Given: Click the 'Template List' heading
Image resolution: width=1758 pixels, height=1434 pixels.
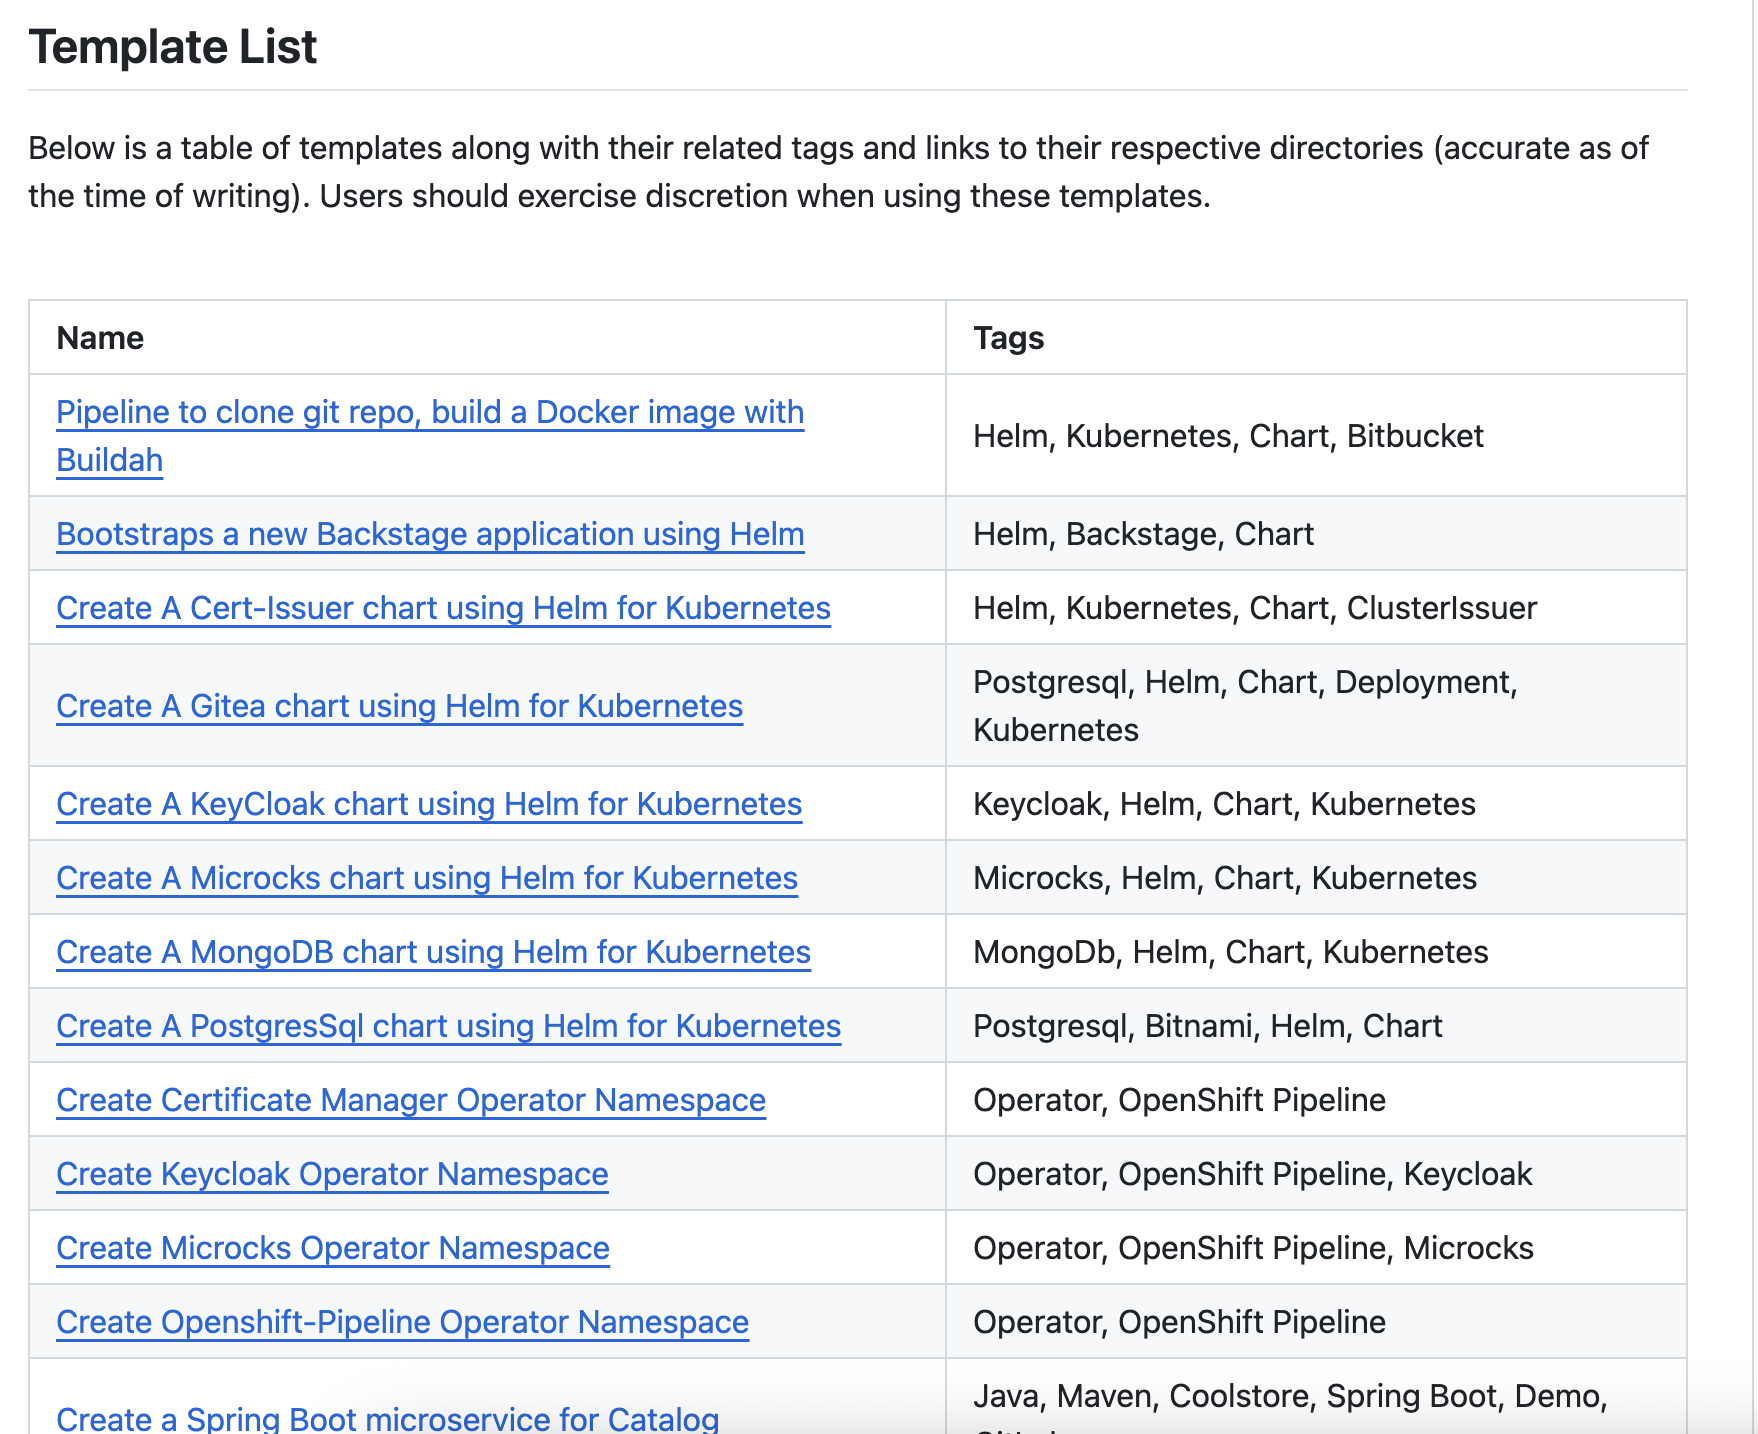Looking at the screenshot, I should click(x=173, y=47).
